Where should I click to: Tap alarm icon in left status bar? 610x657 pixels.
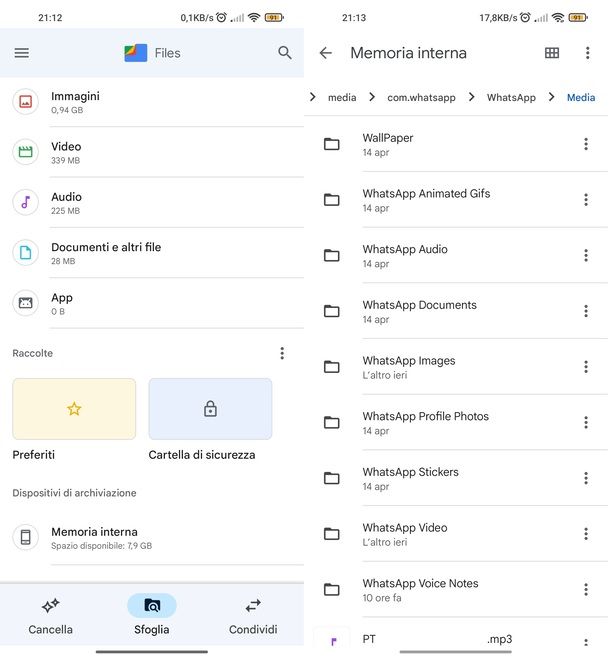[222, 17]
